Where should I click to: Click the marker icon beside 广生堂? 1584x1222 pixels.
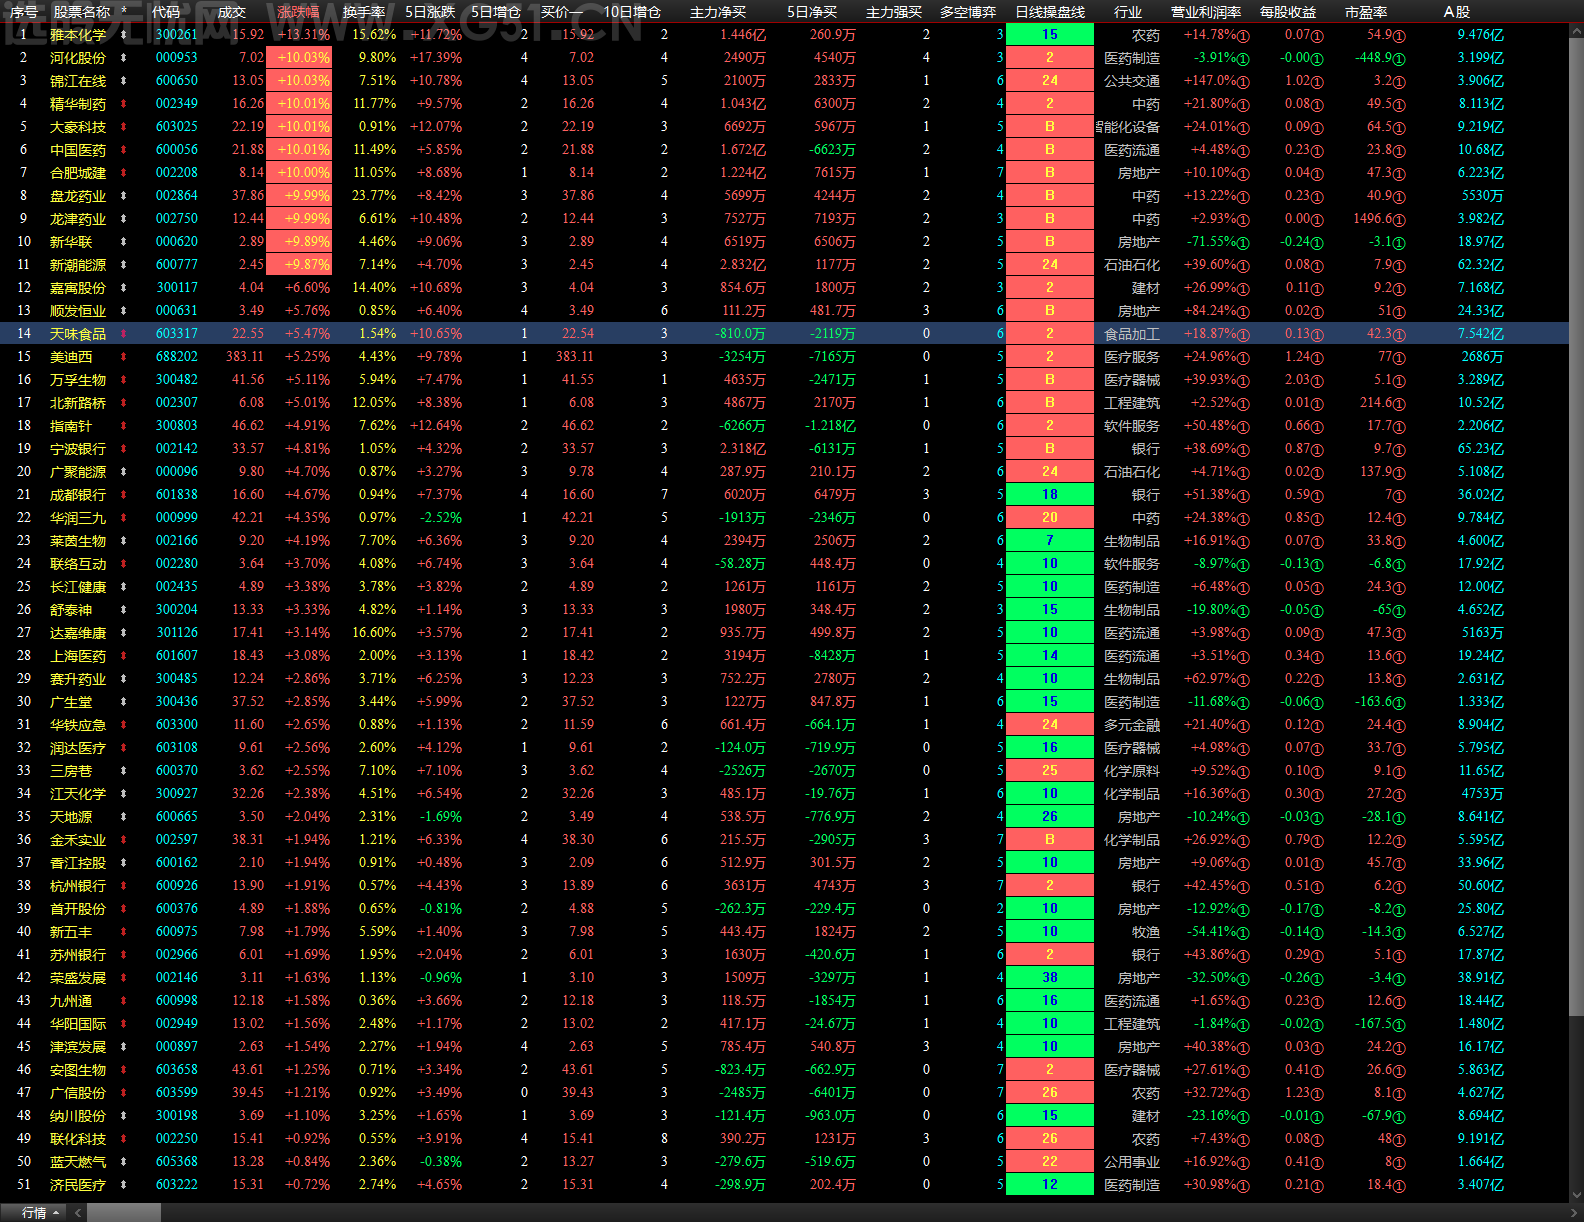124,702
